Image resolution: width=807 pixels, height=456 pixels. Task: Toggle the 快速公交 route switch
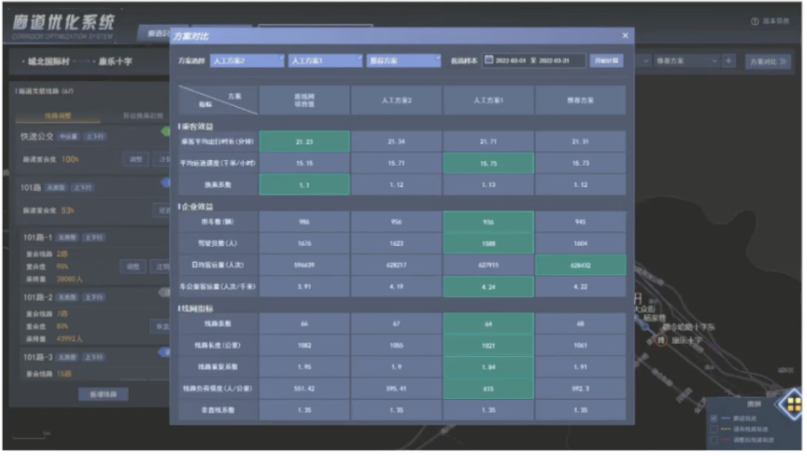tap(166, 132)
